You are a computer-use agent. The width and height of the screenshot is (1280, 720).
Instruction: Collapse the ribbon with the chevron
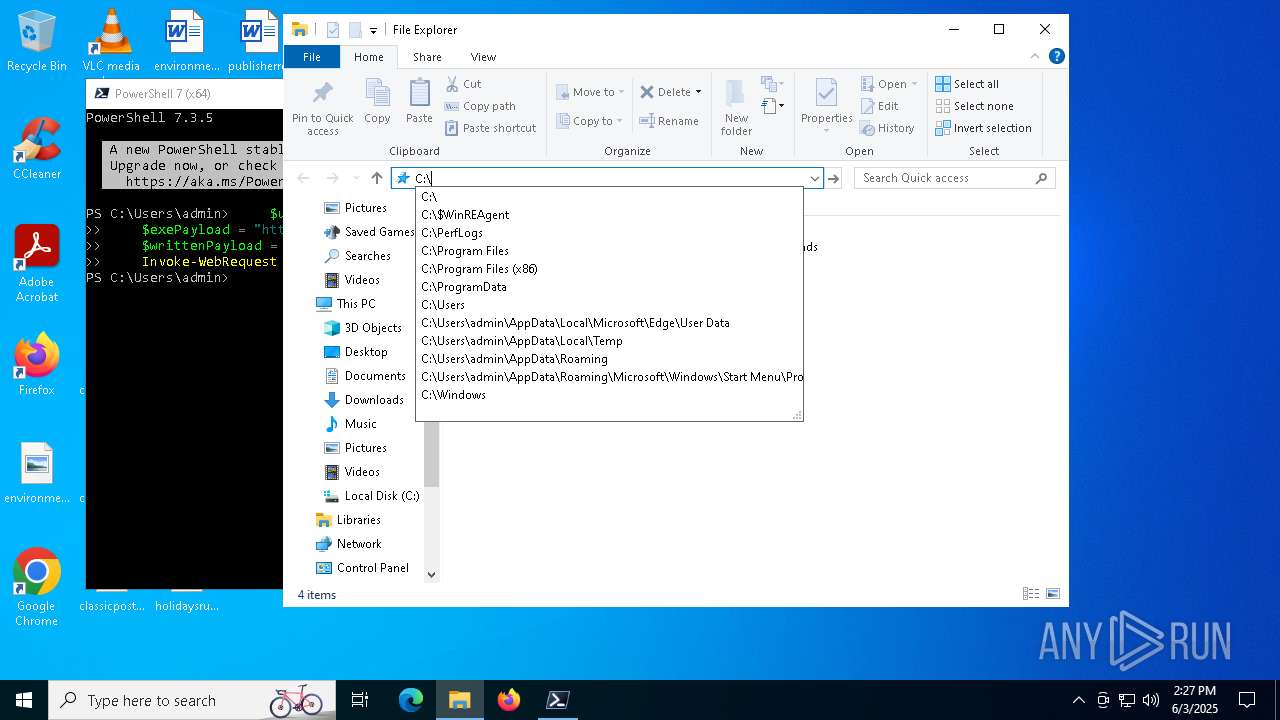(1035, 57)
